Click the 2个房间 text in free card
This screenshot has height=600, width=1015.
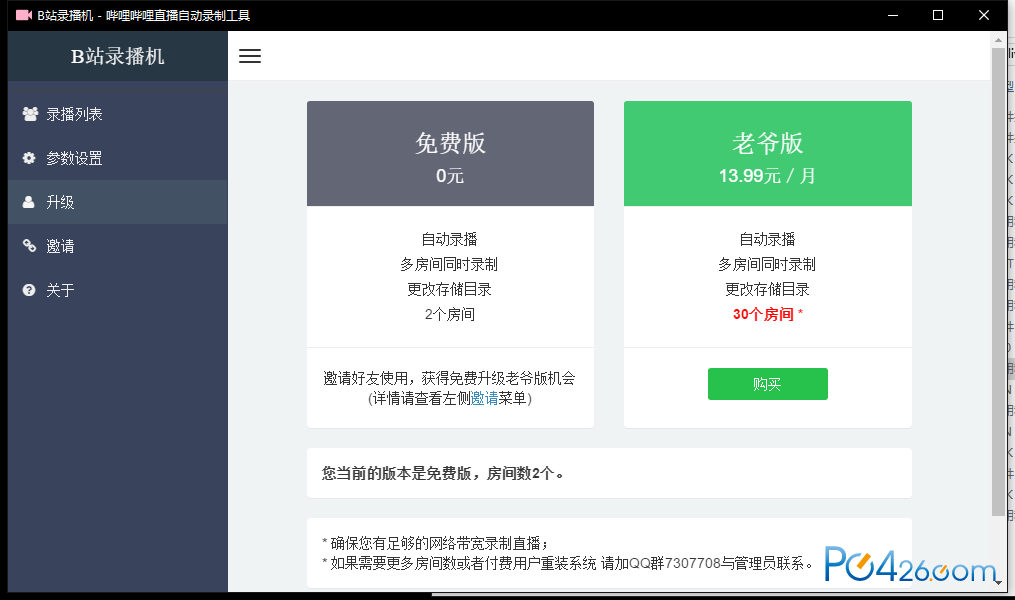pyautogui.click(x=450, y=315)
